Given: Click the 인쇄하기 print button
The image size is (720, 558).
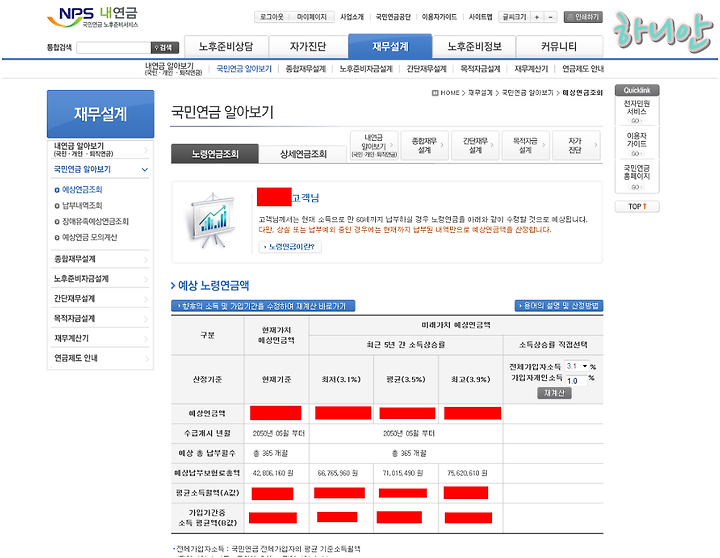Looking at the screenshot, I should (x=583, y=17).
